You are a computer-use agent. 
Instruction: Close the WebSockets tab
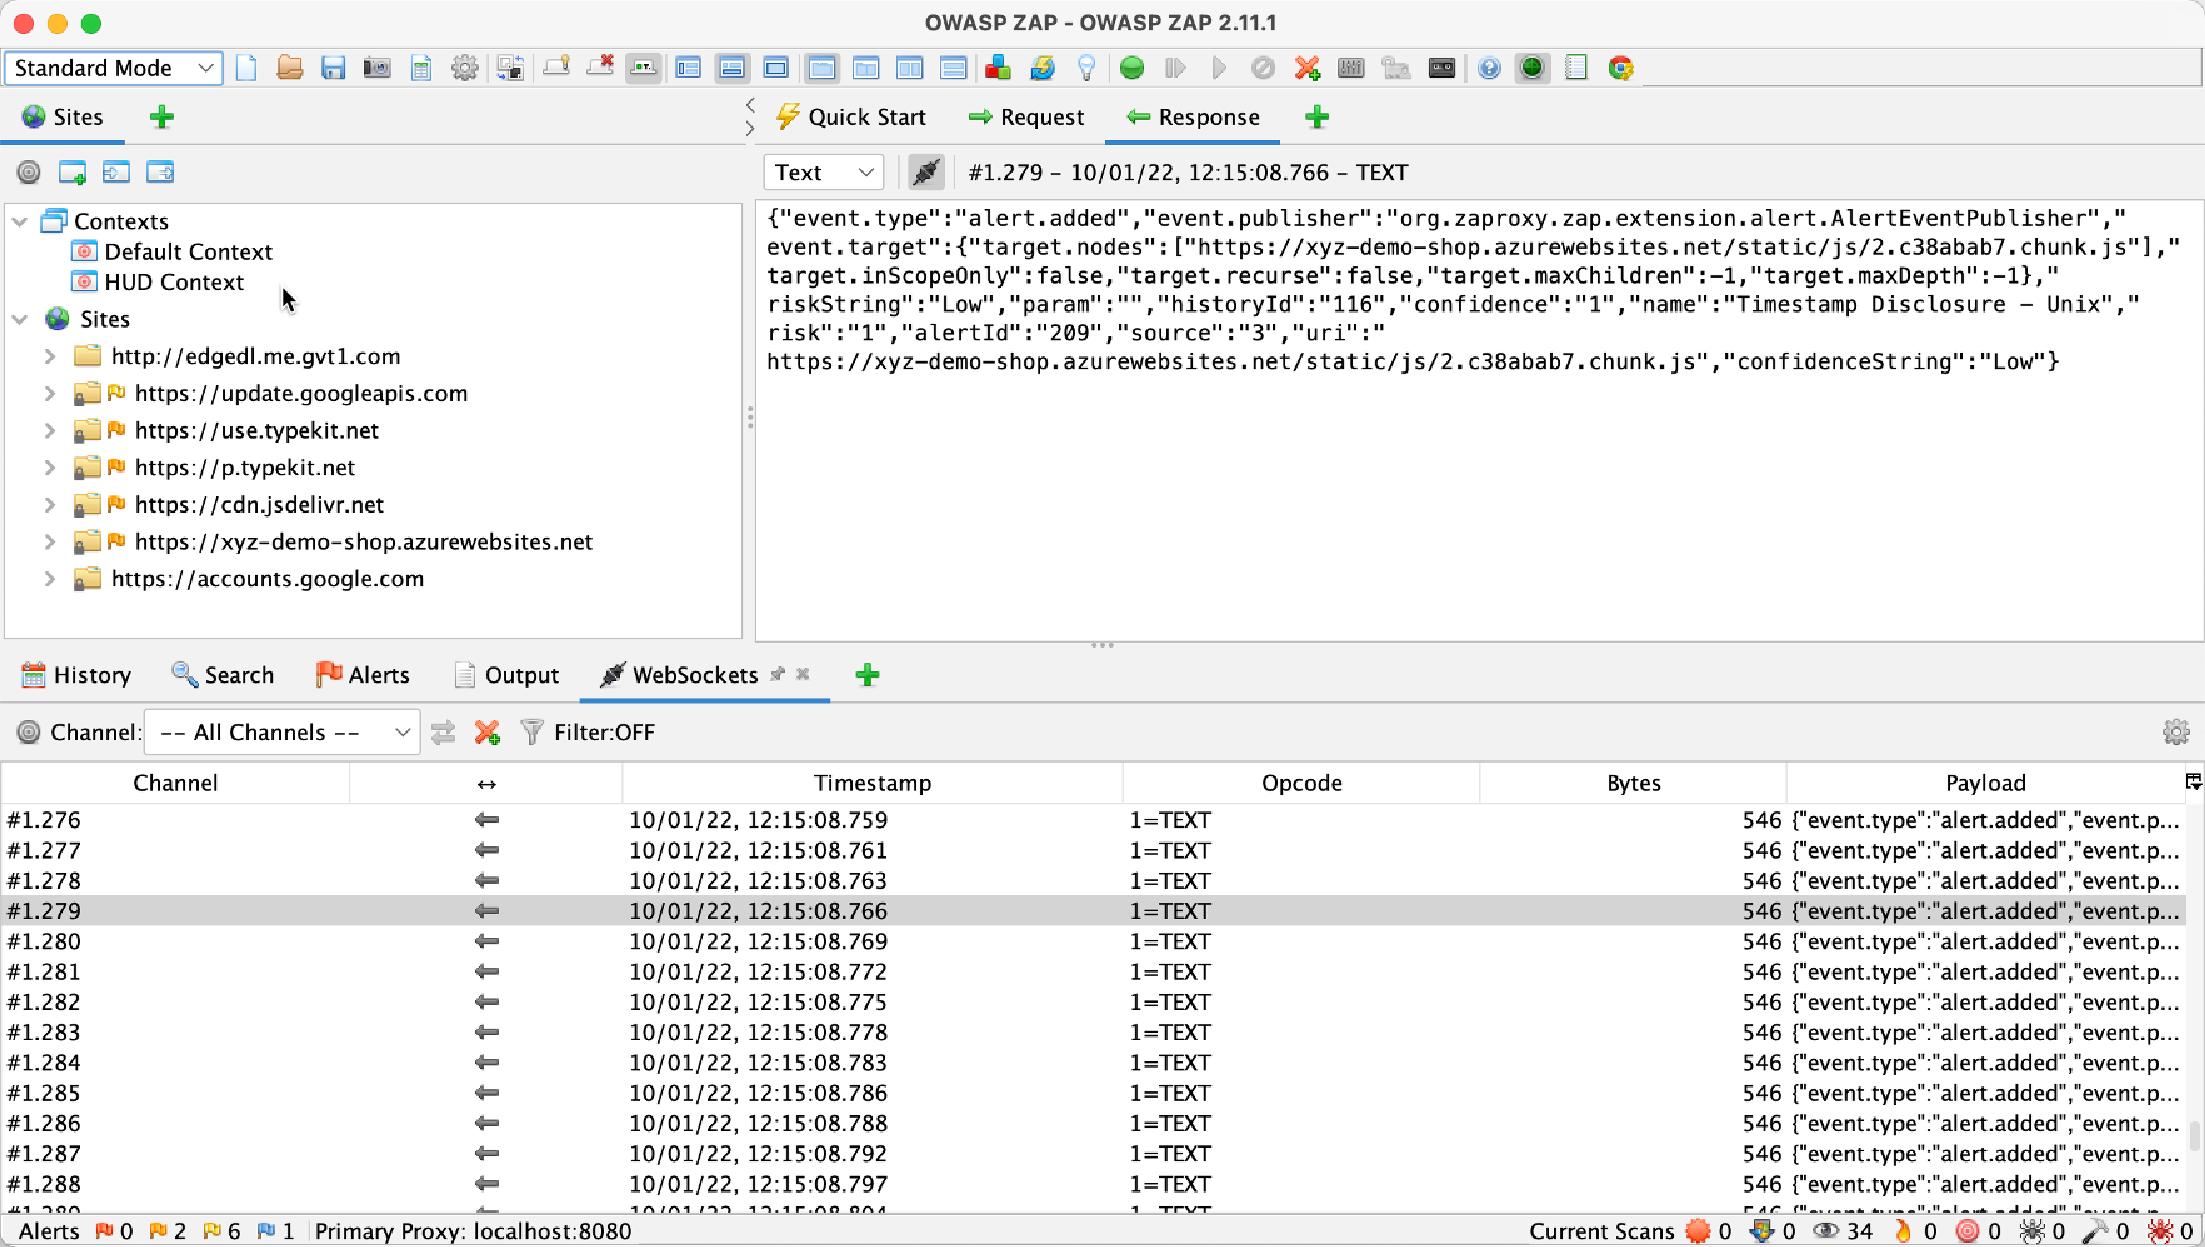point(802,674)
